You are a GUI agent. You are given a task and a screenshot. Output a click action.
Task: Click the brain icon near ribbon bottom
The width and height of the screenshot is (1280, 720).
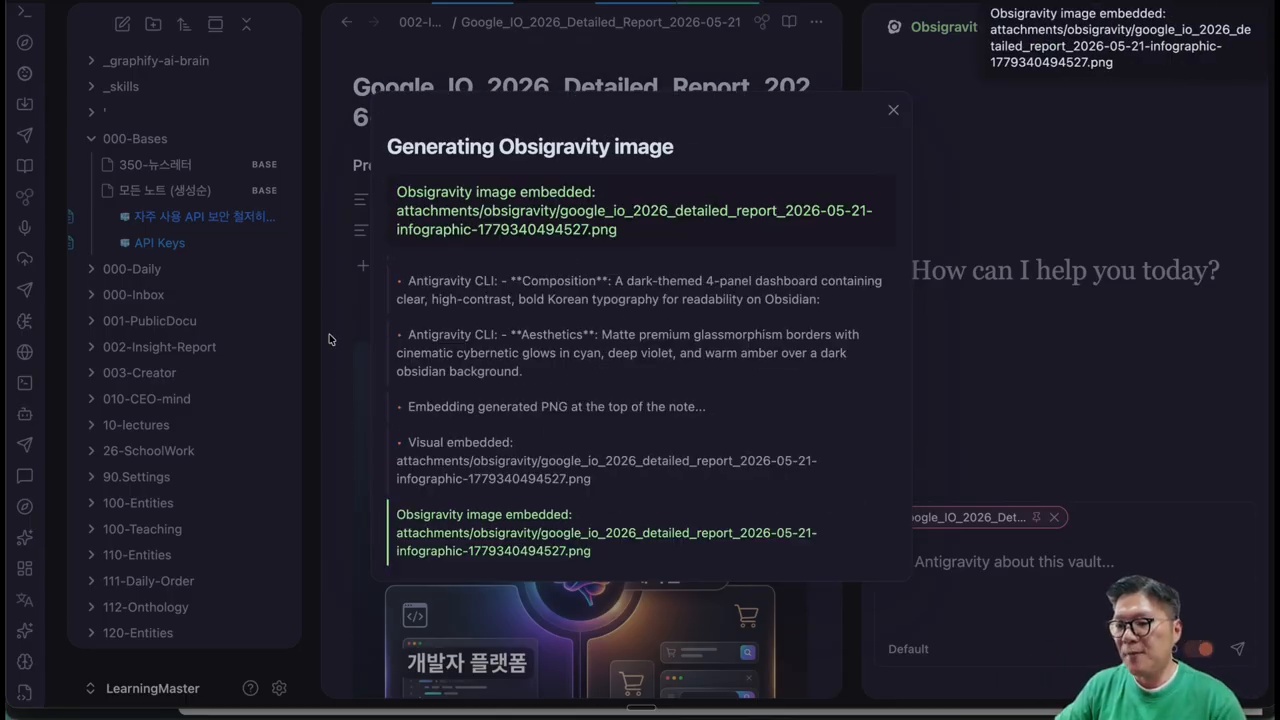pos(25,662)
